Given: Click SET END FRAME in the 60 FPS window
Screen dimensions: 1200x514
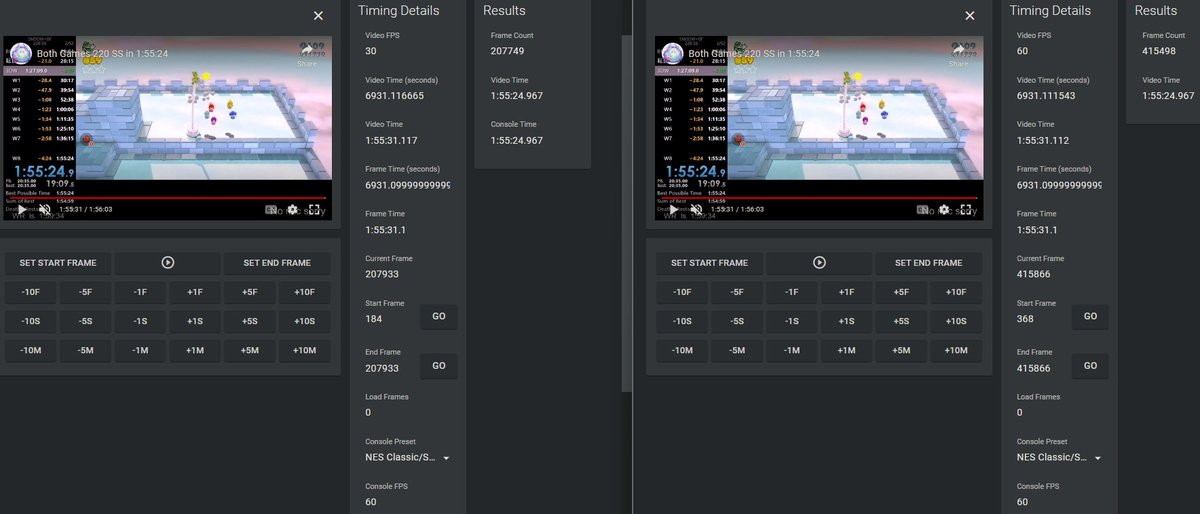Looking at the screenshot, I should (x=928, y=263).
